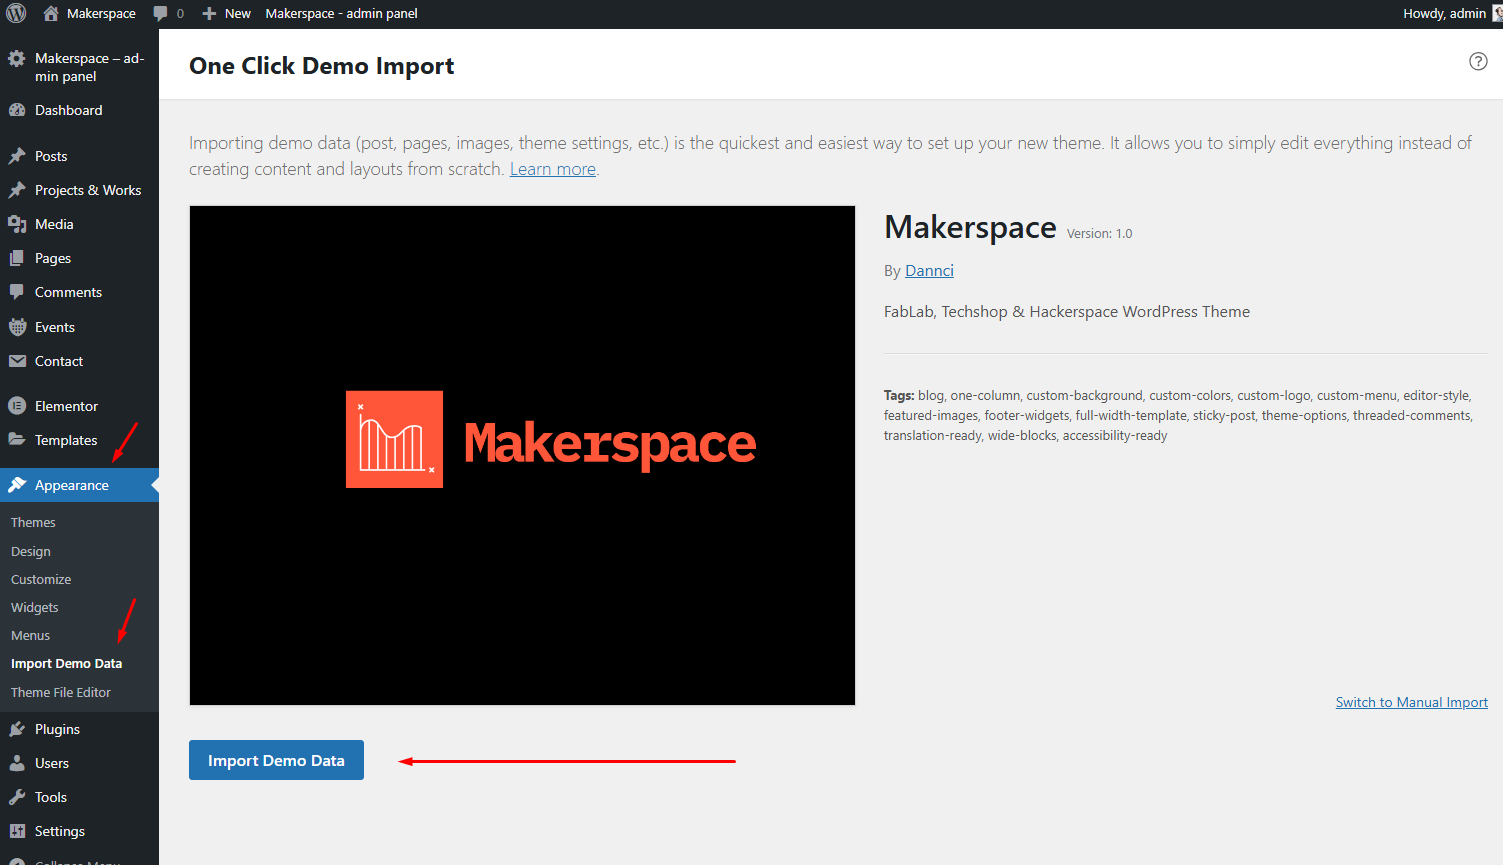
Task: Open the Learn more link
Action: tap(552, 169)
